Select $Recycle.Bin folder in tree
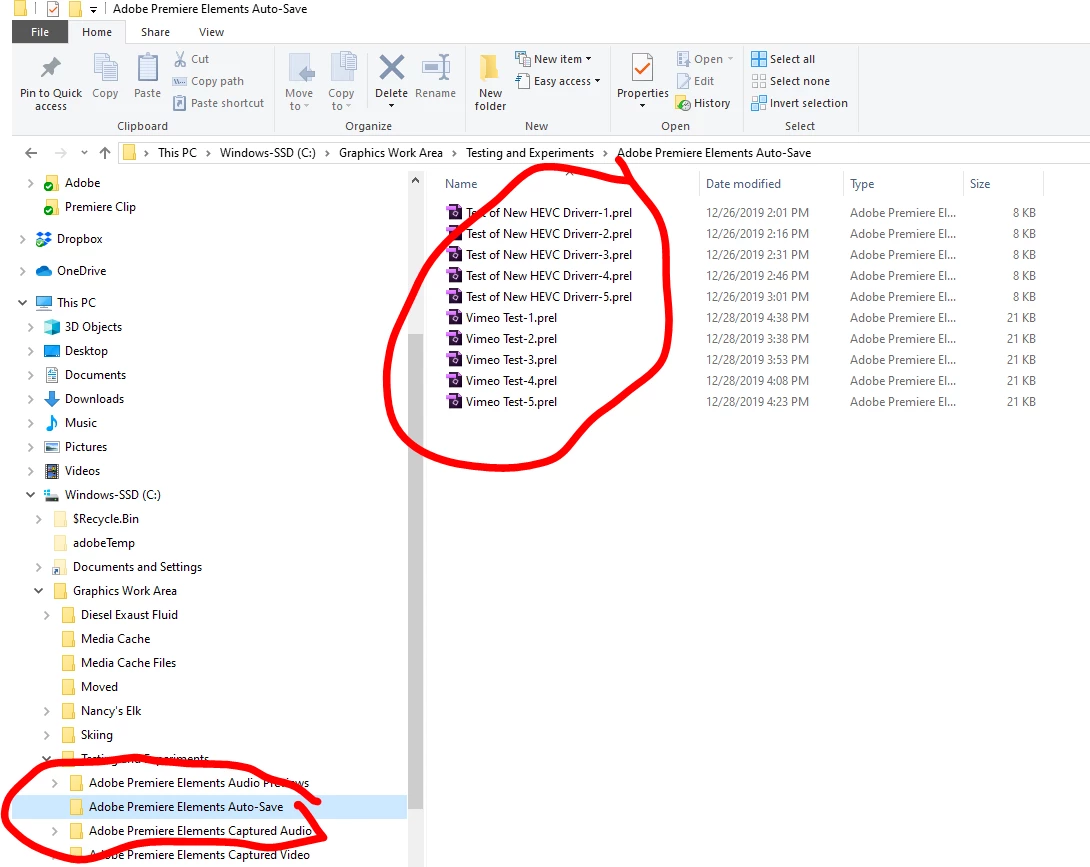Viewport: 1090px width, 867px height. pyautogui.click(x=97, y=519)
